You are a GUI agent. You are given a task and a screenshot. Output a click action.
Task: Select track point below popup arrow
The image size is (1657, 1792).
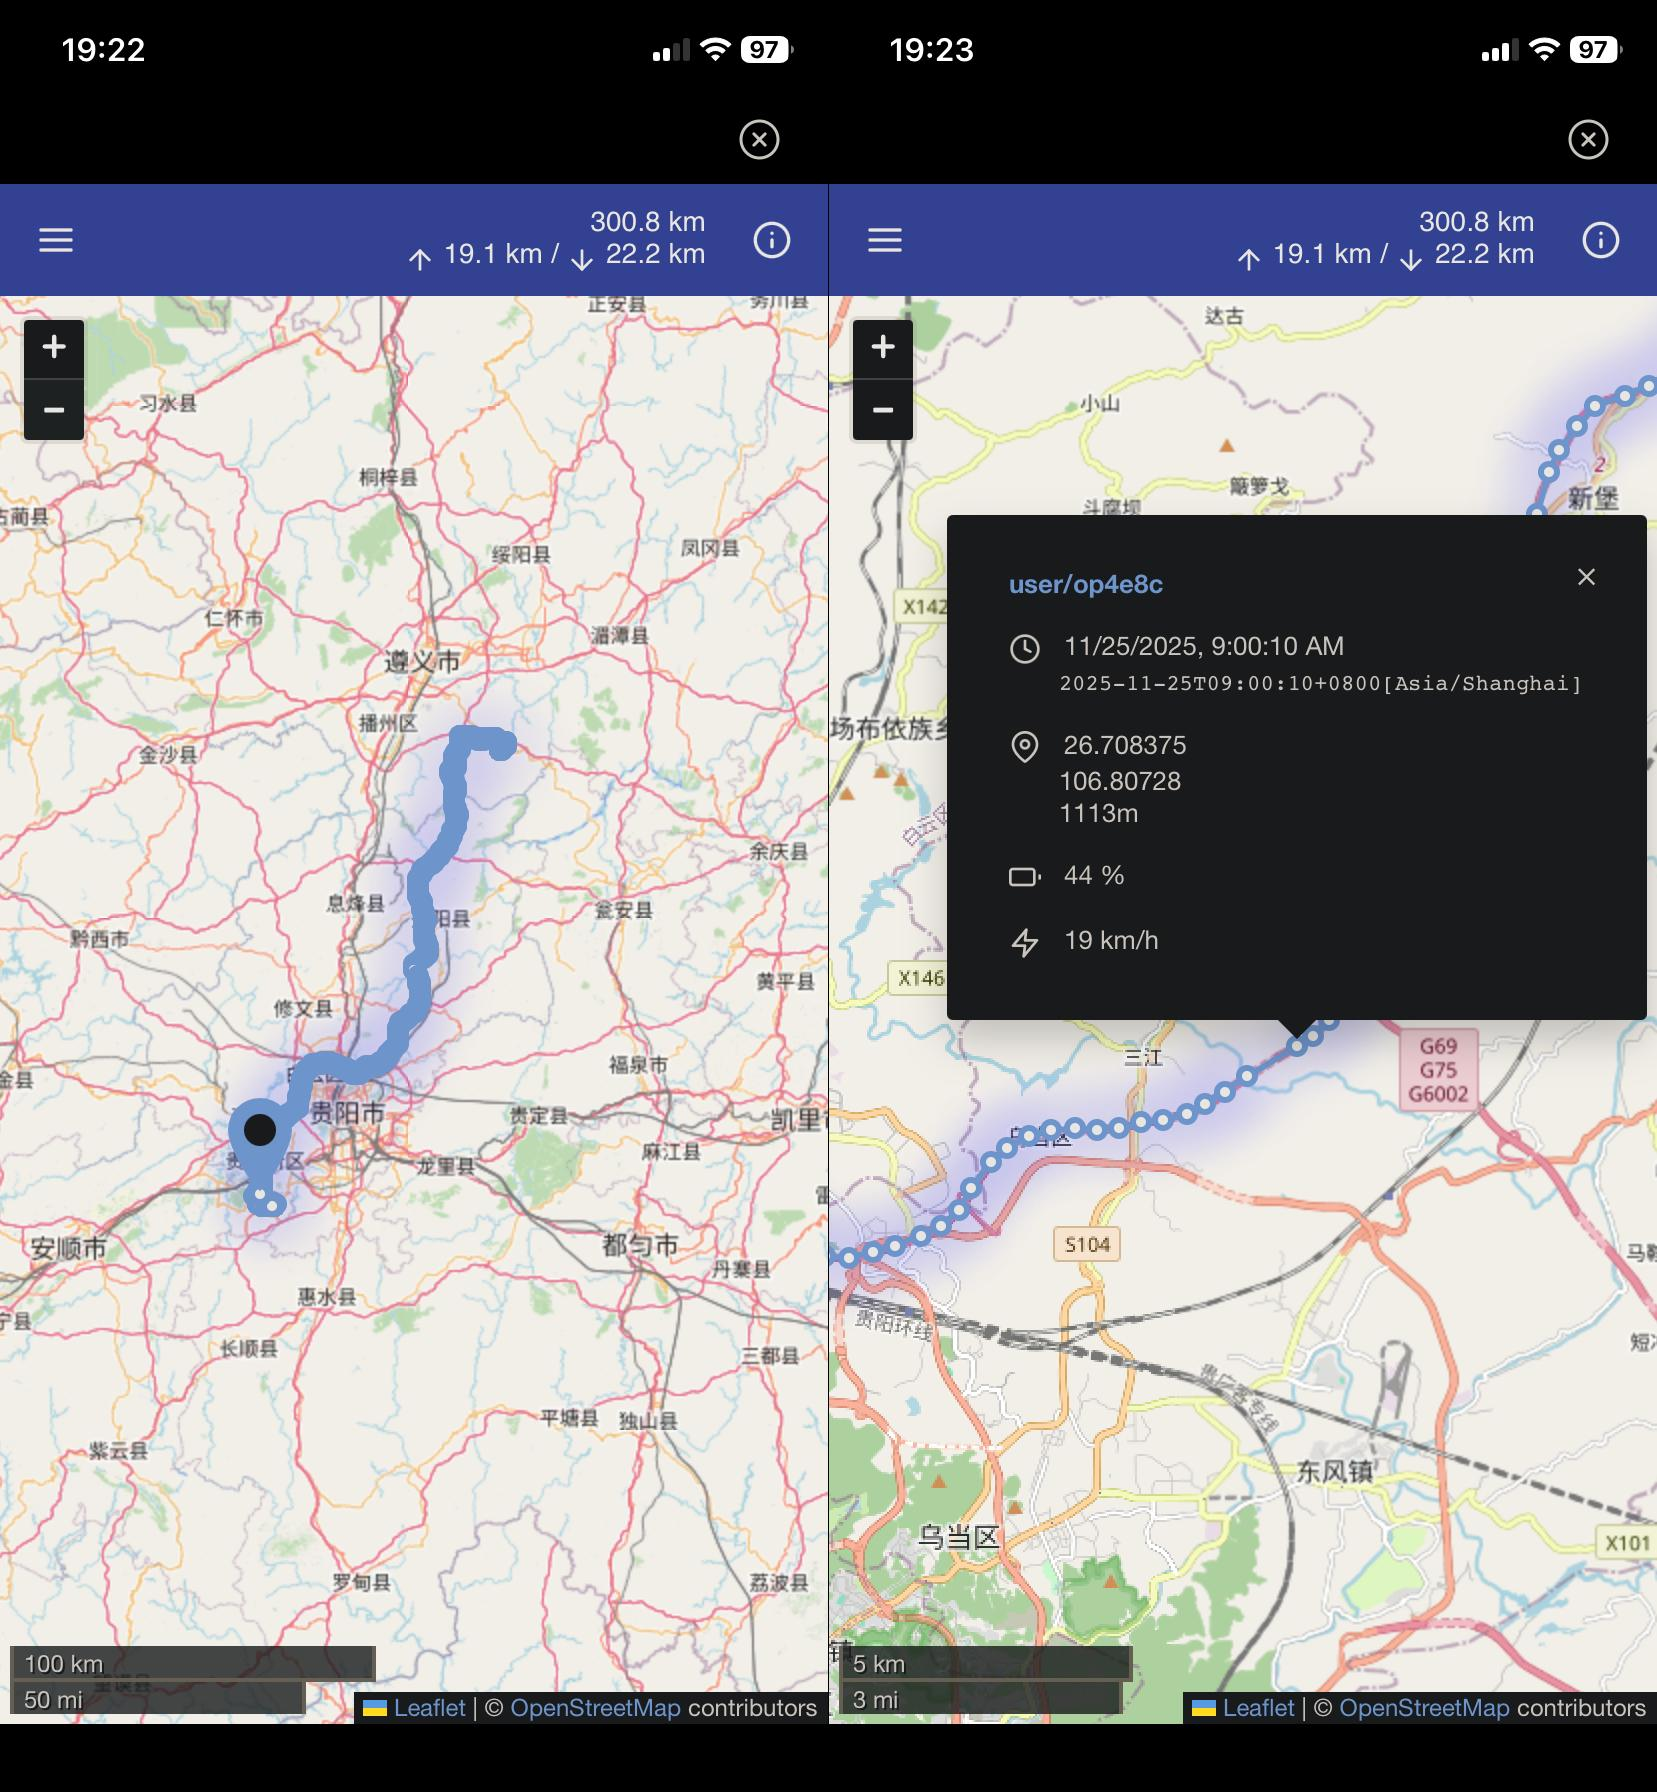1297,1046
